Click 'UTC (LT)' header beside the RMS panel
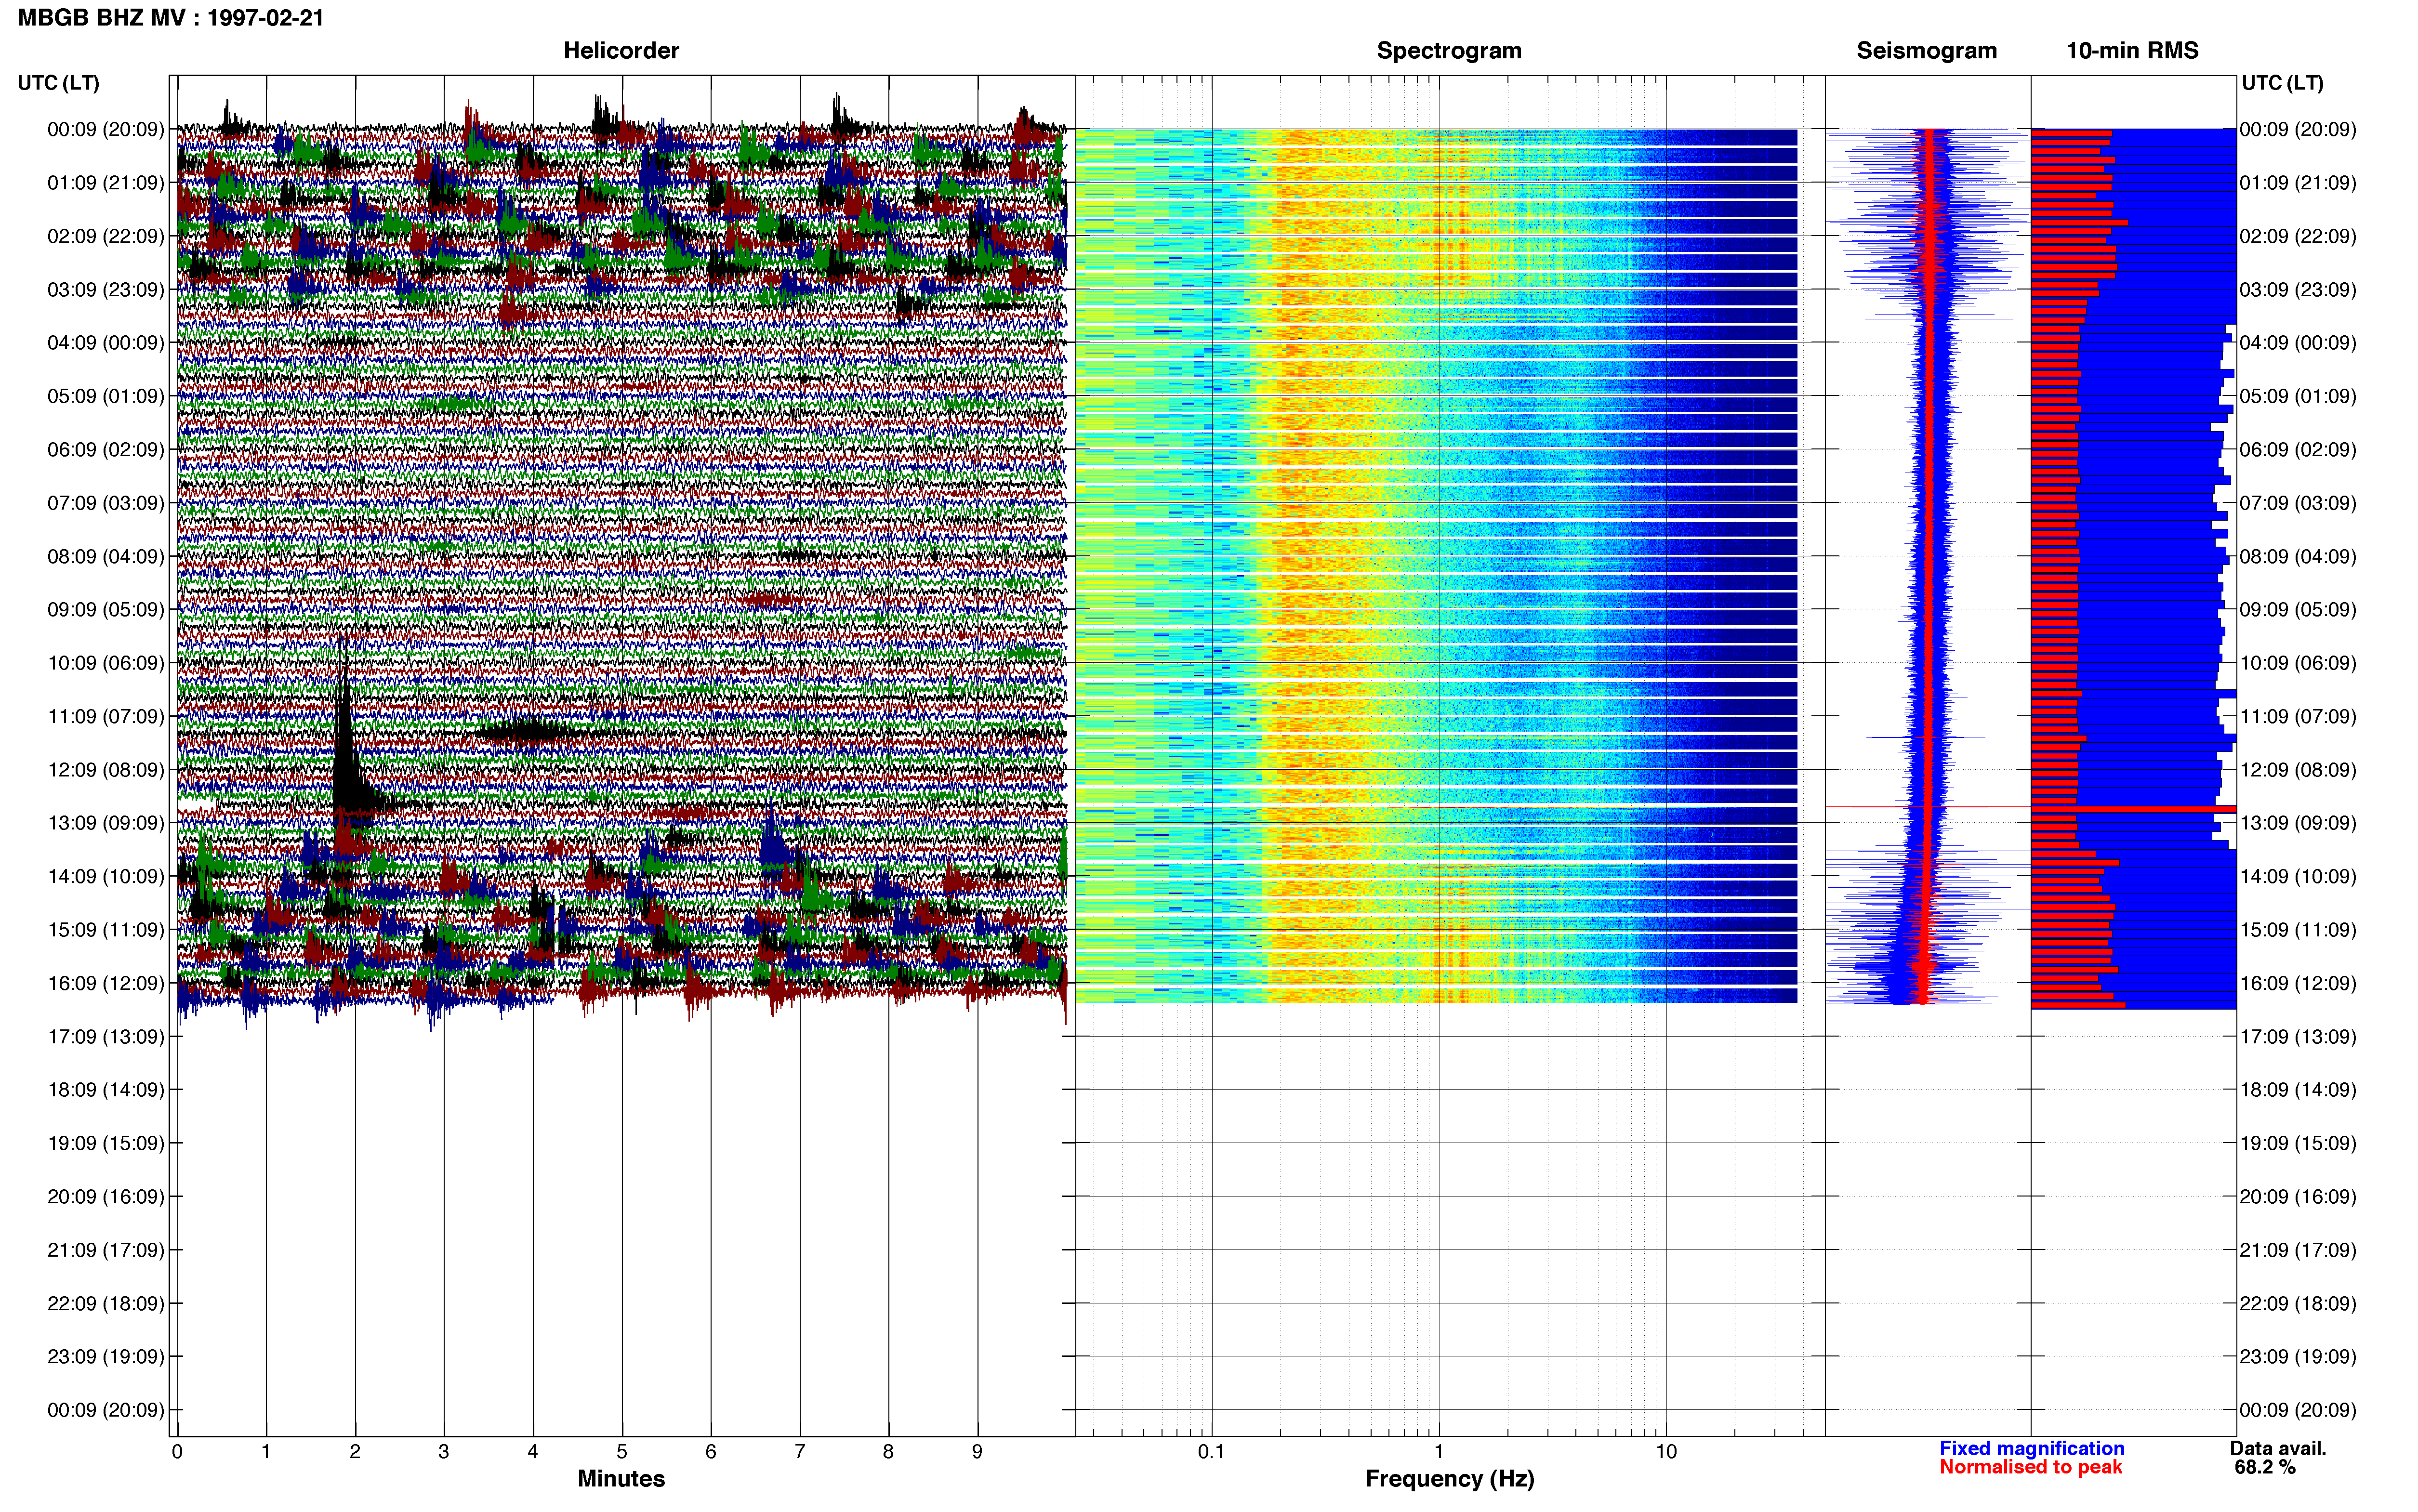Image resolution: width=2418 pixels, height=1512 pixels. [2282, 83]
